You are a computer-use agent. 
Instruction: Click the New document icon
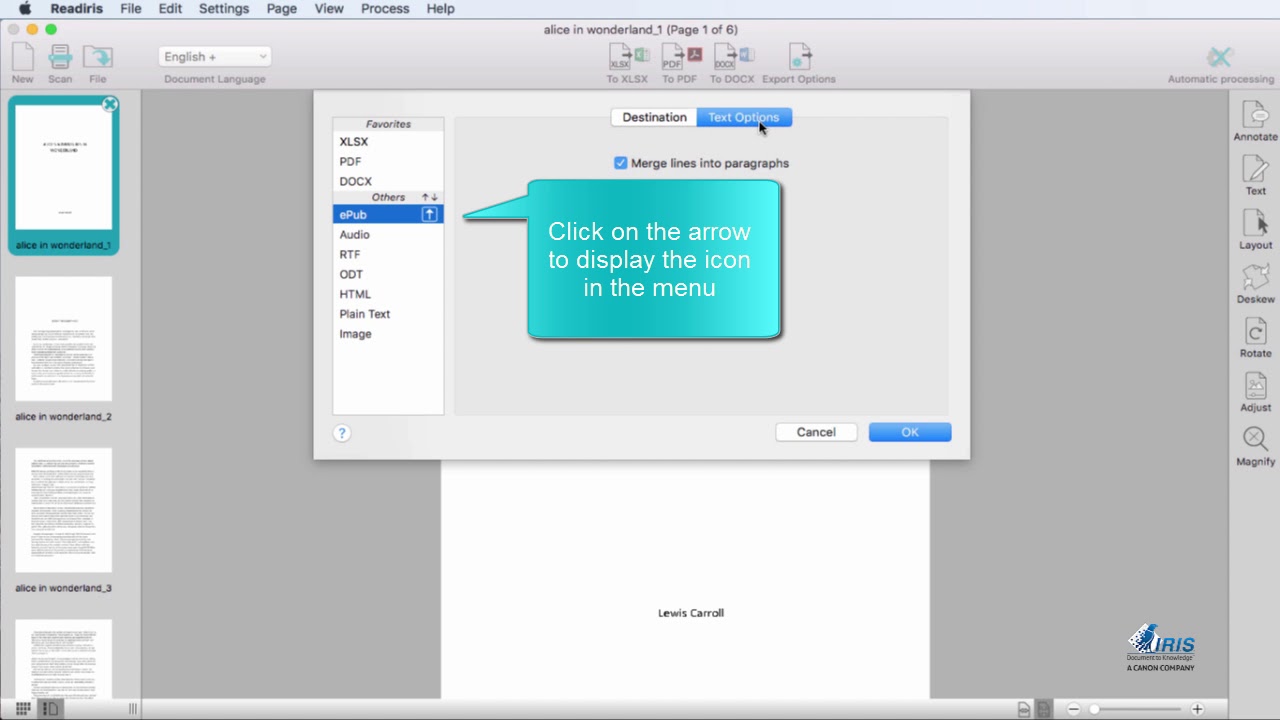[x=22, y=57]
